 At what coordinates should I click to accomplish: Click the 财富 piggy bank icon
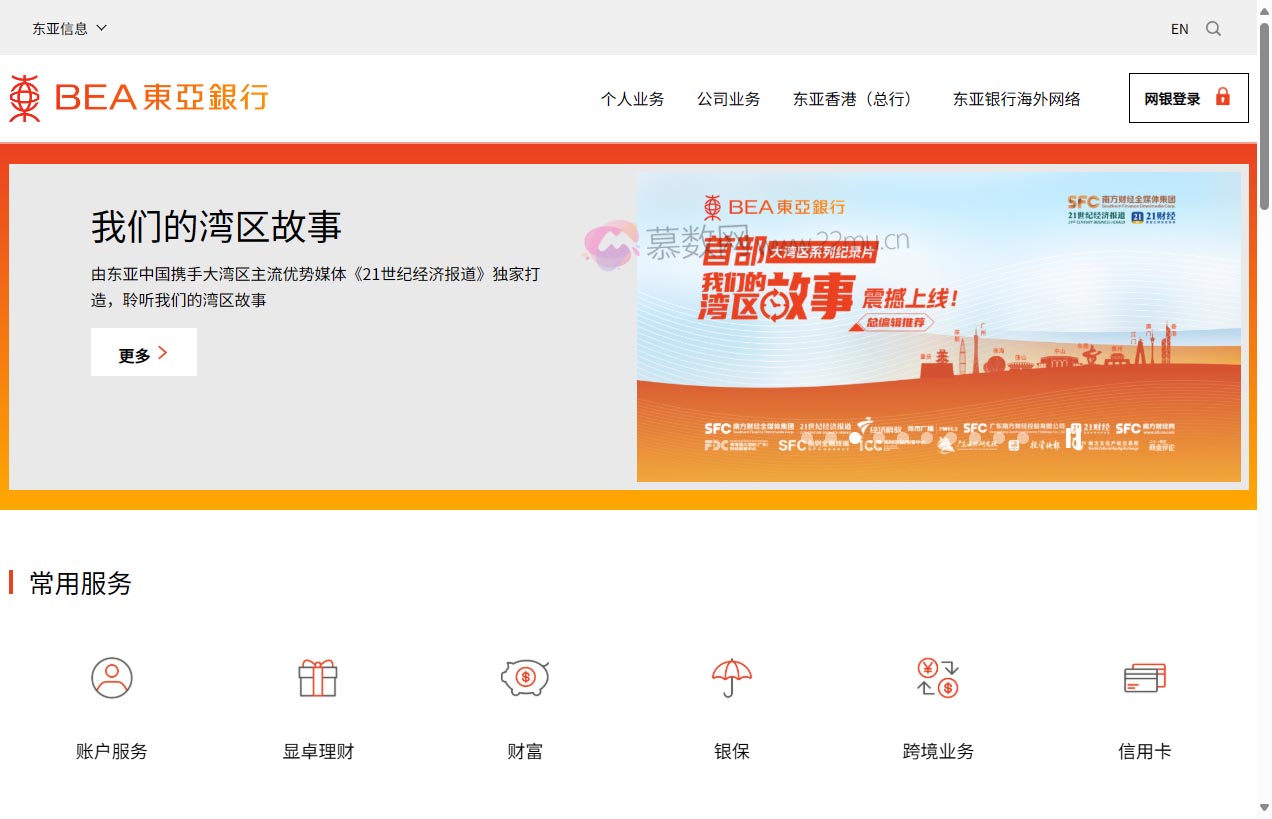pos(524,677)
